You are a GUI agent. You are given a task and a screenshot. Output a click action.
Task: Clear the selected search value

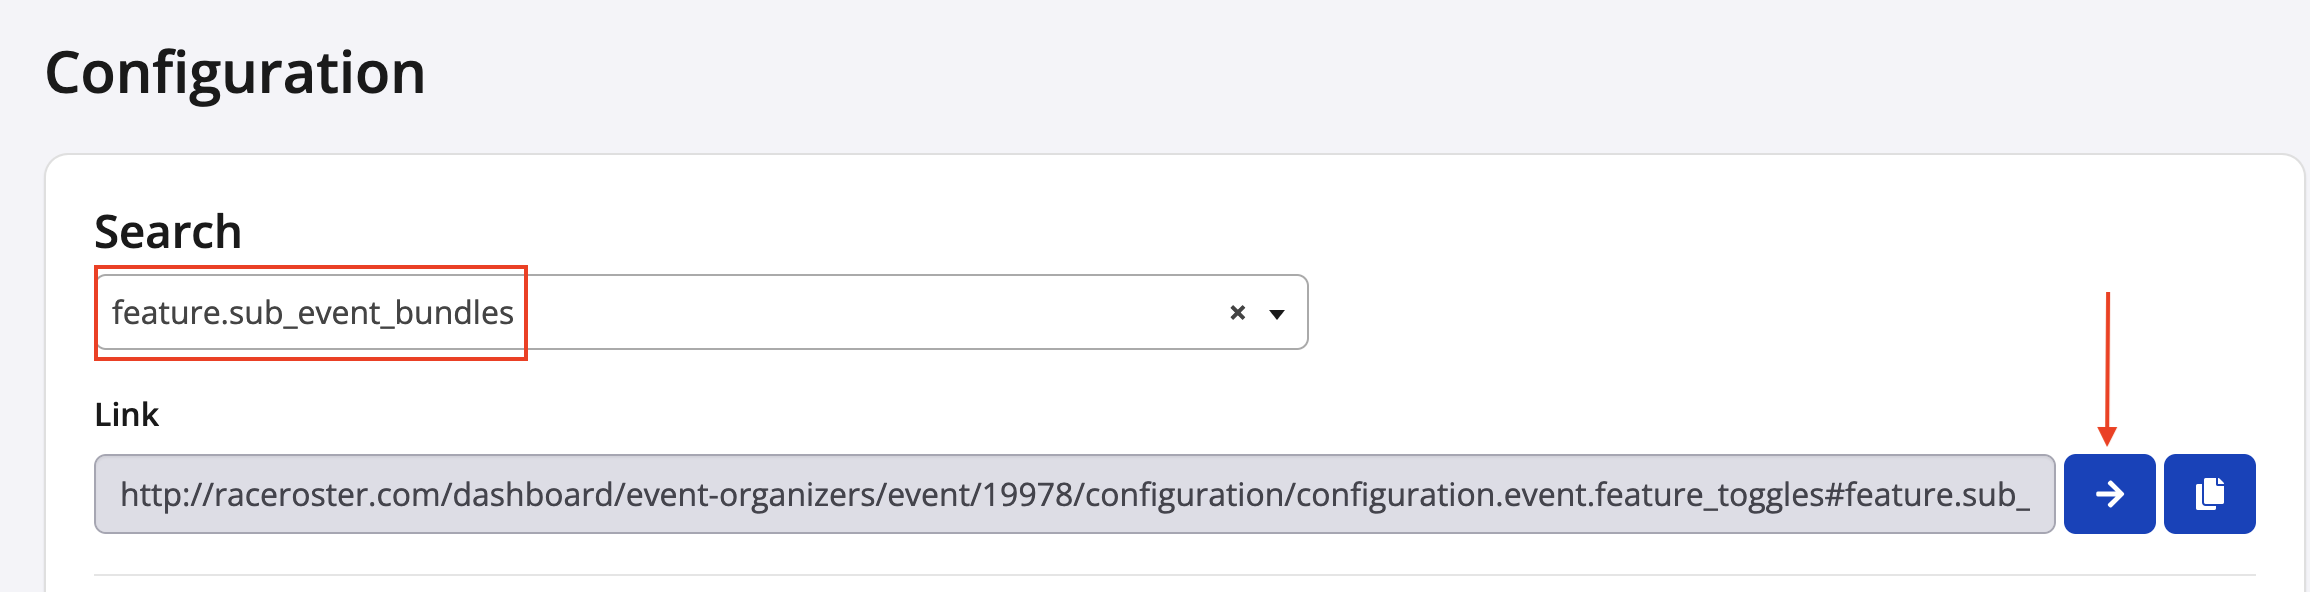tap(1237, 313)
